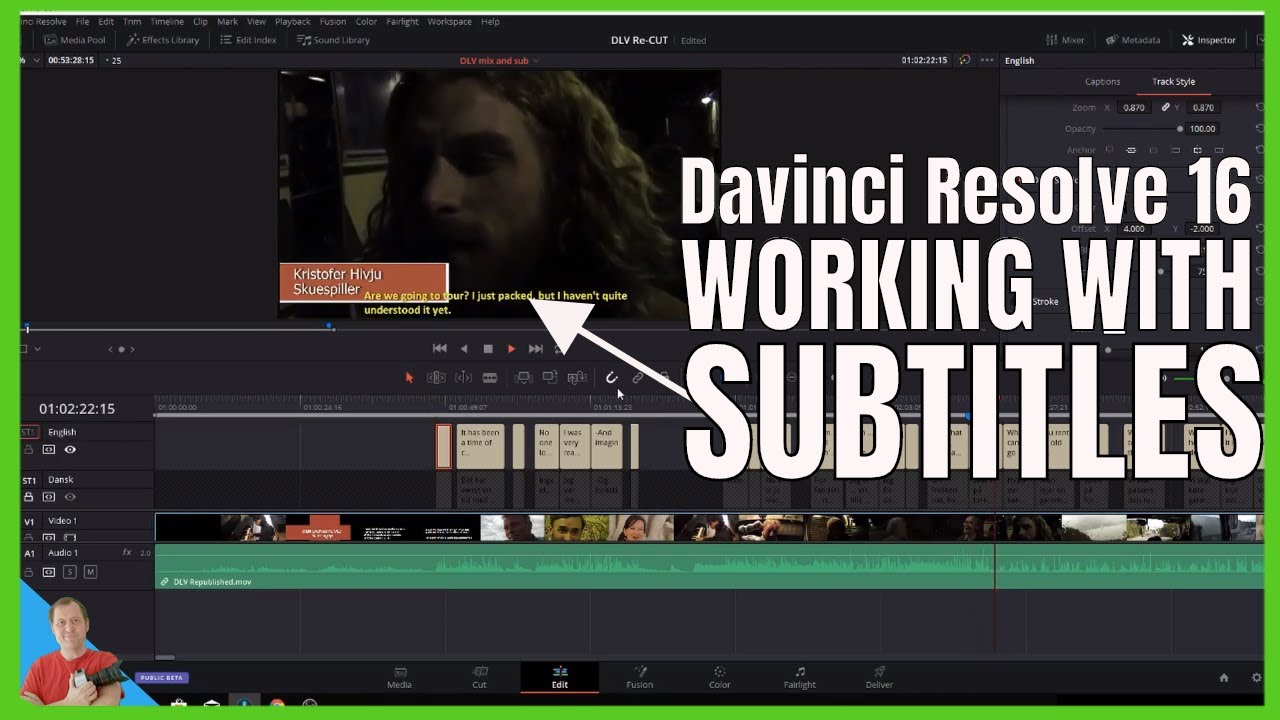This screenshot has width=1280, height=720.
Task: Toggle visibility eye of English subtitle track
Action: tap(70, 450)
